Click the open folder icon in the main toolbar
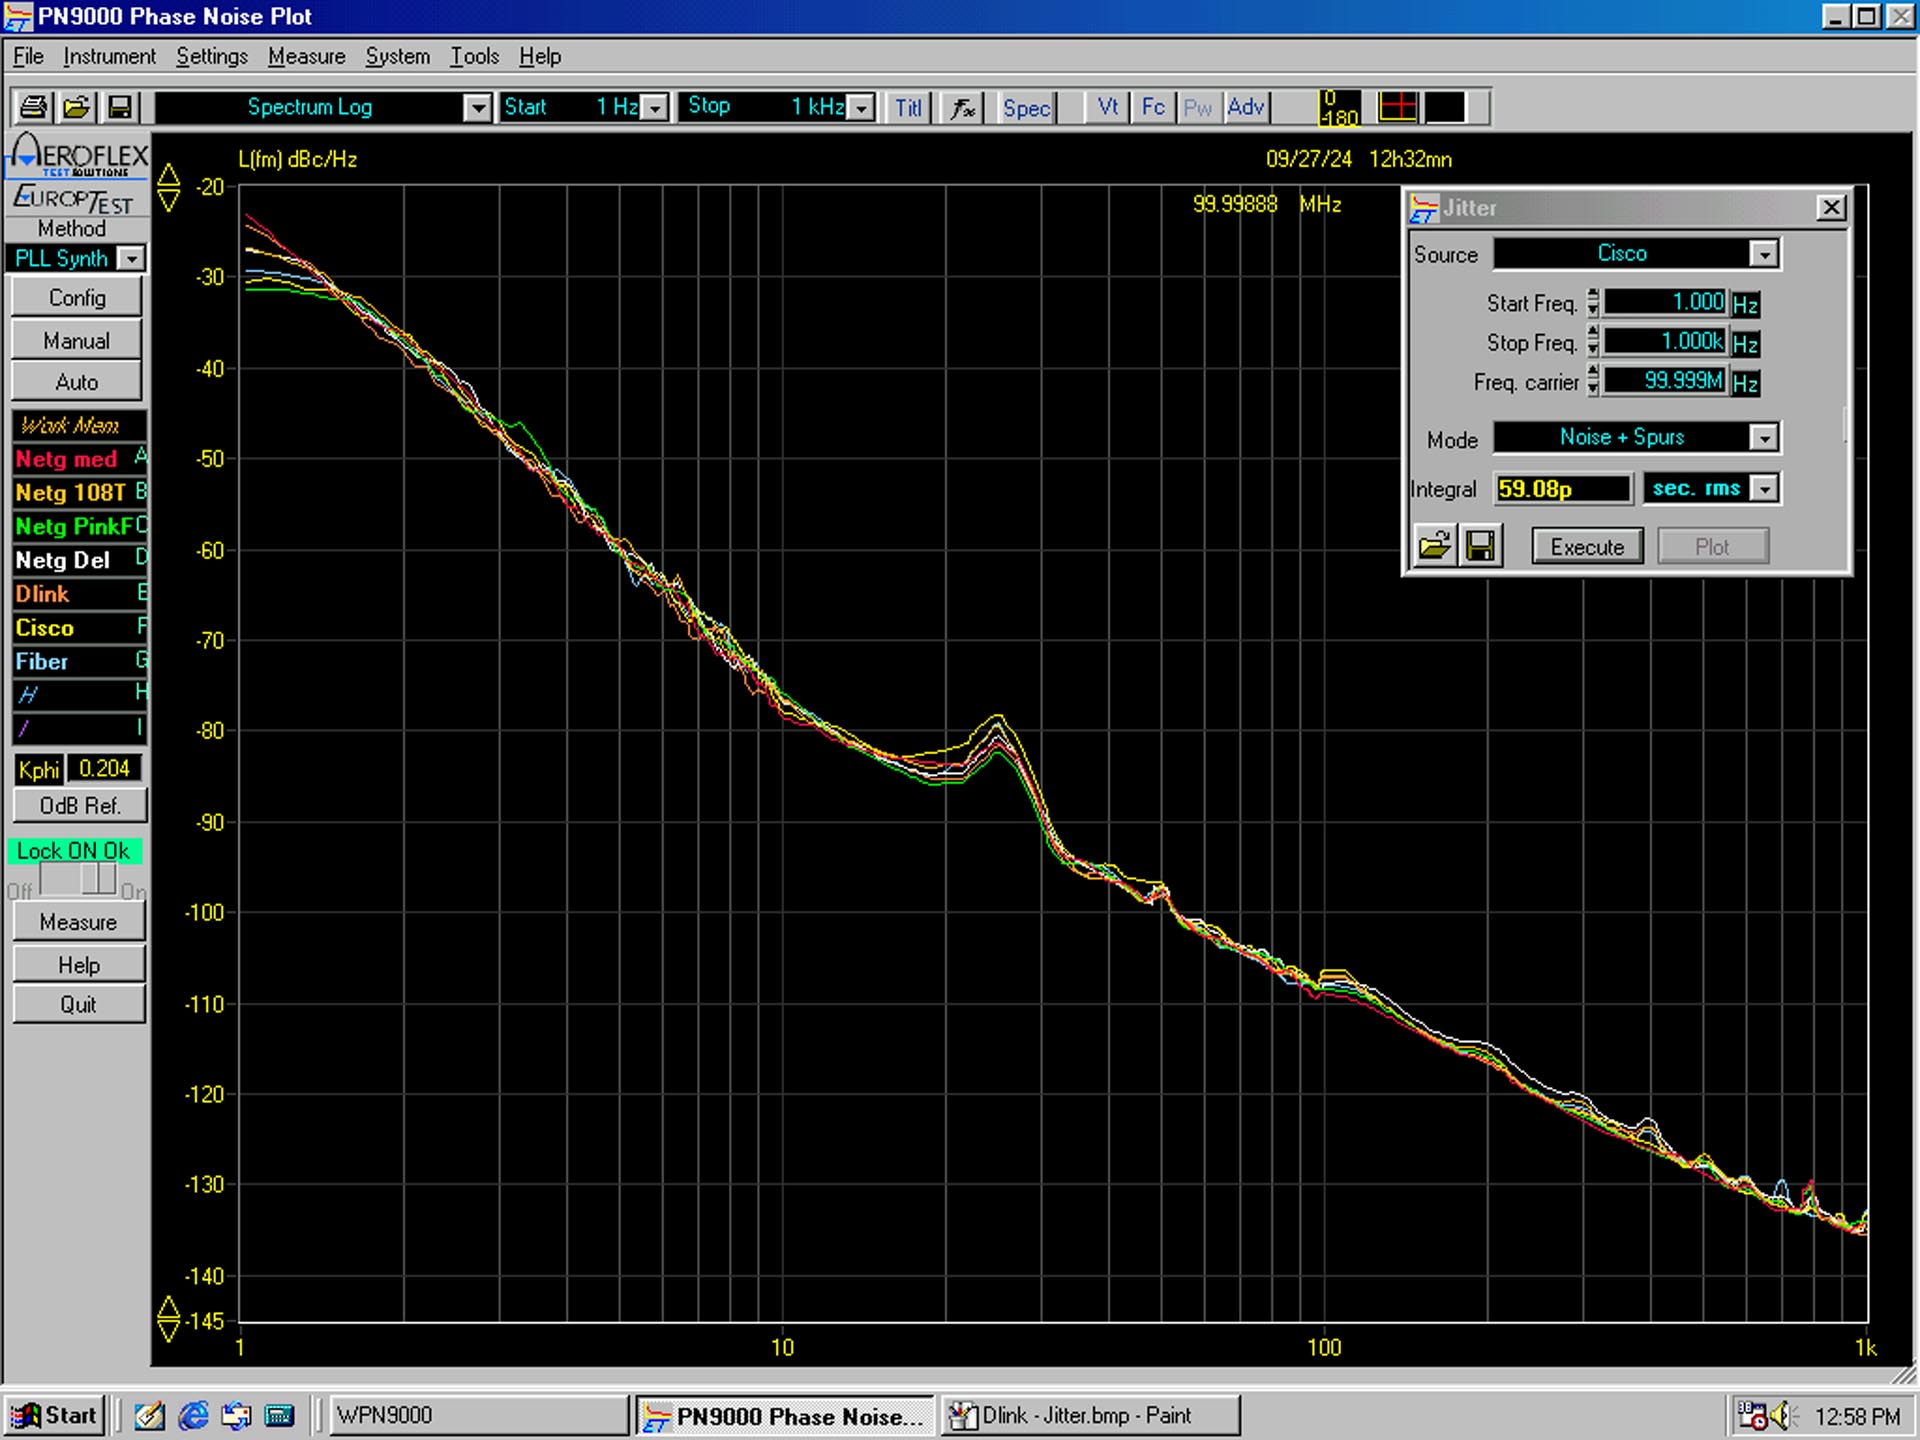 pyautogui.click(x=77, y=107)
